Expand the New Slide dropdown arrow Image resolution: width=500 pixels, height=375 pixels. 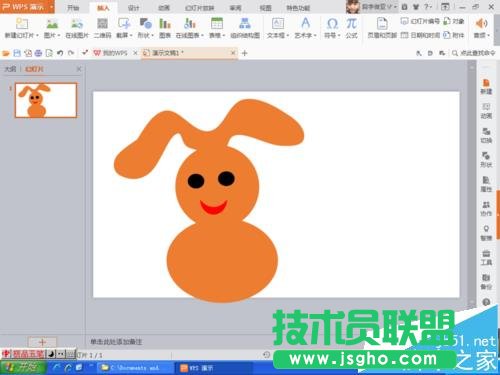pos(37,35)
